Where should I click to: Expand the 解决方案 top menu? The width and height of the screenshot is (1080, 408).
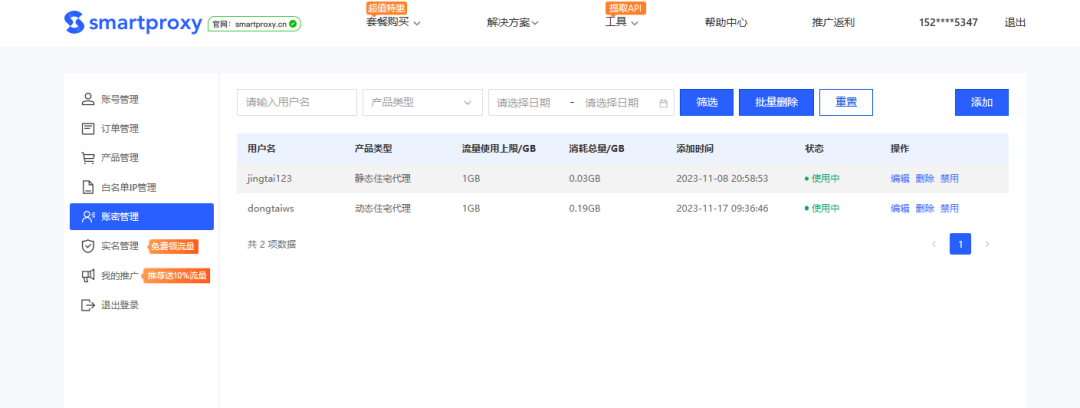point(512,23)
